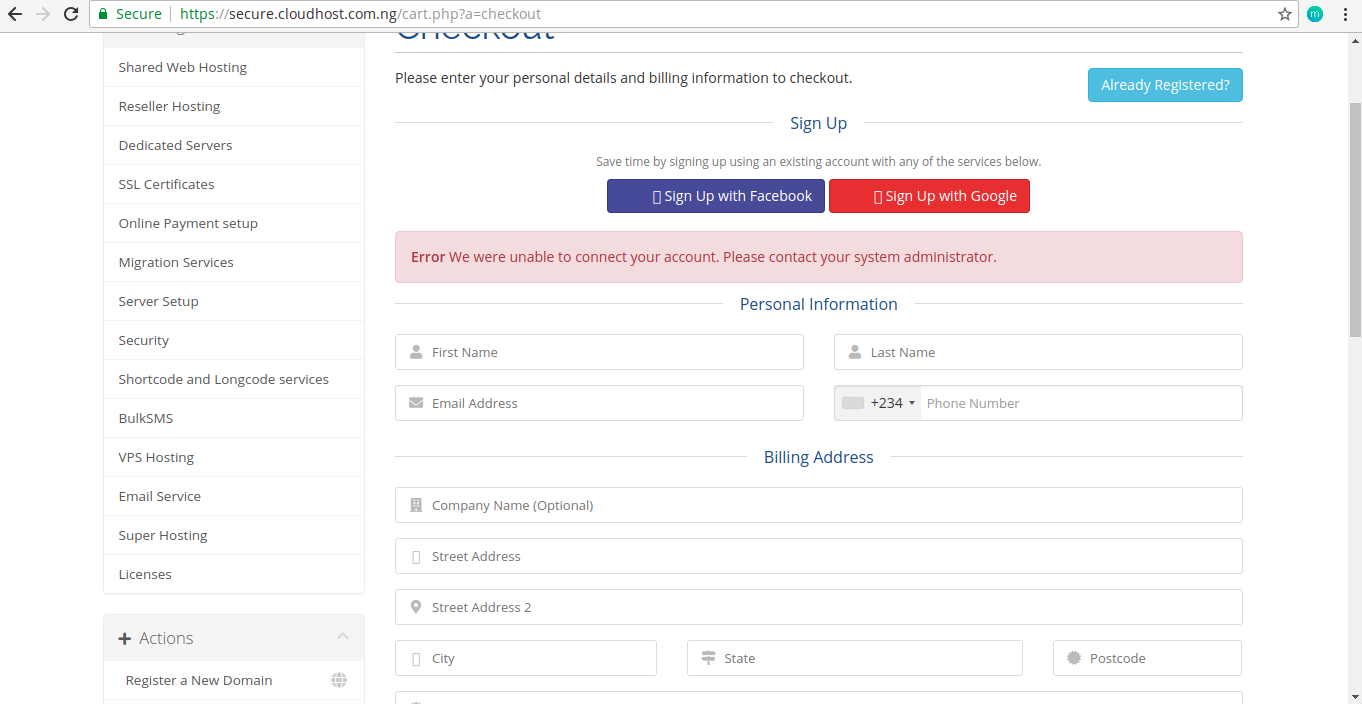Open the Server Setup category
1362x704 pixels.
click(234, 301)
